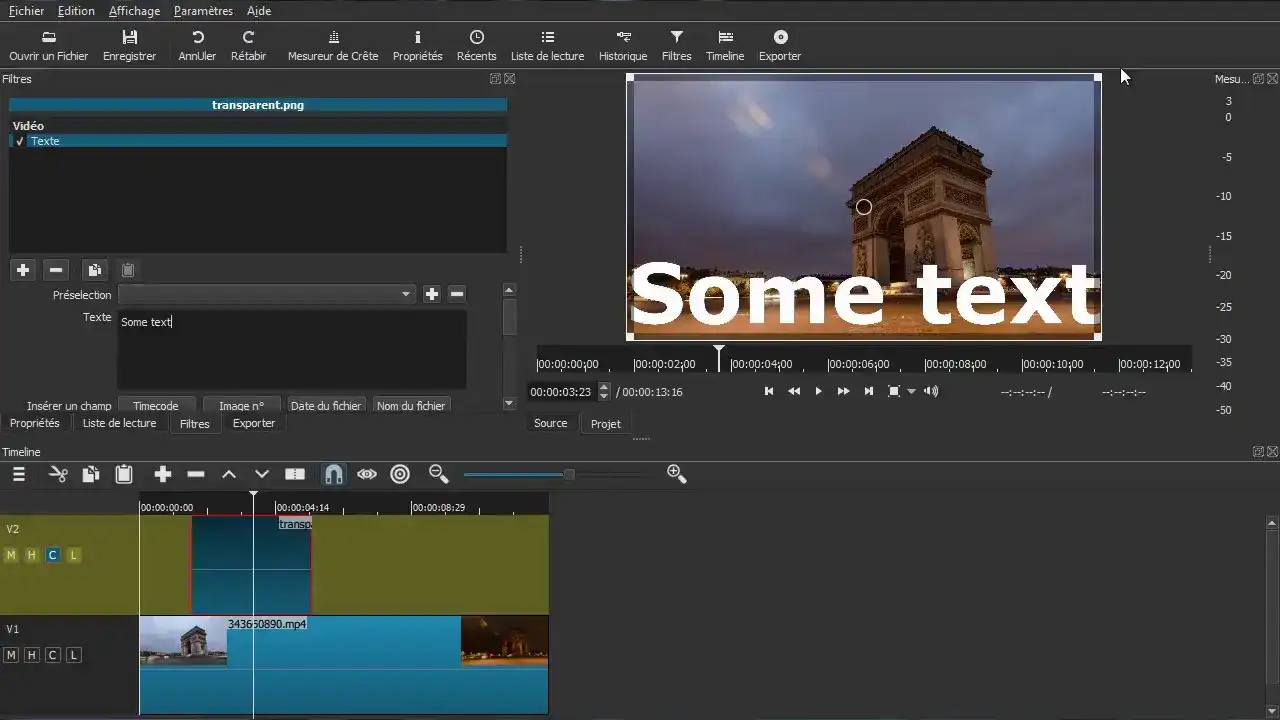Zoom out the timeline with magnifier icon
The width and height of the screenshot is (1280, 720).
pyautogui.click(x=437, y=474)
